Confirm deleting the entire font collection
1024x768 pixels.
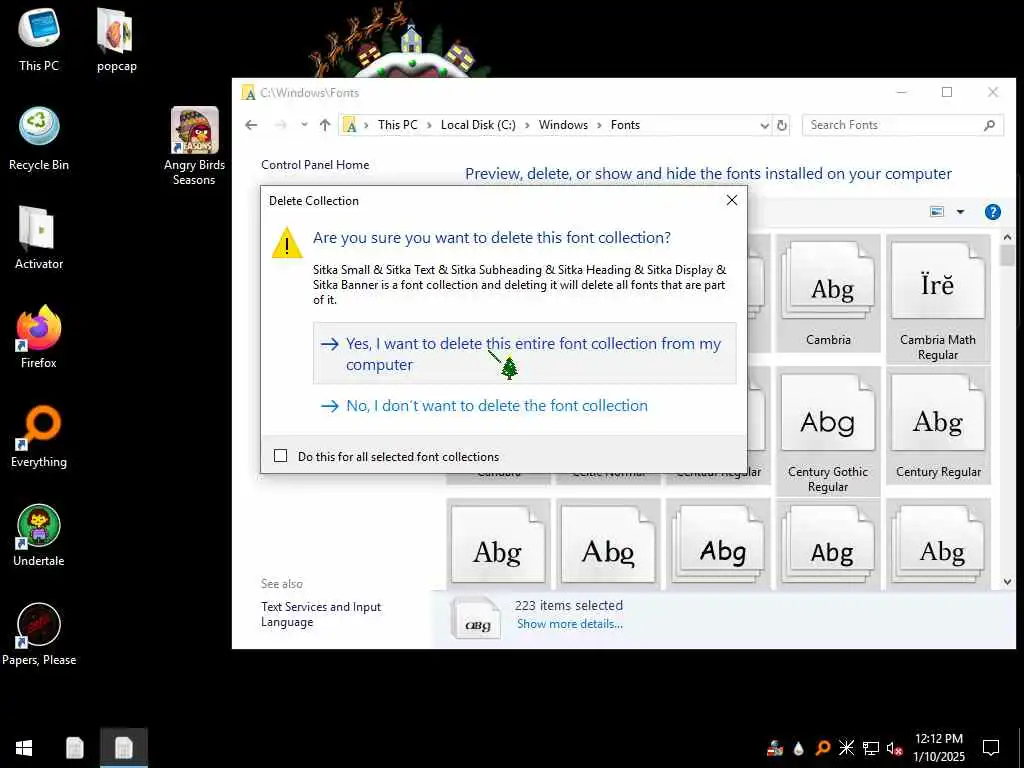tap(524, 353)
